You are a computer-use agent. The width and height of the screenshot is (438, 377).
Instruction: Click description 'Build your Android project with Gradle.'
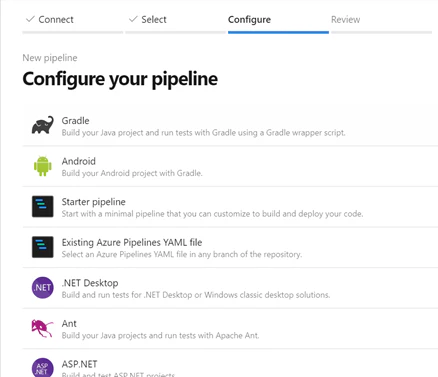coord(132,173)
